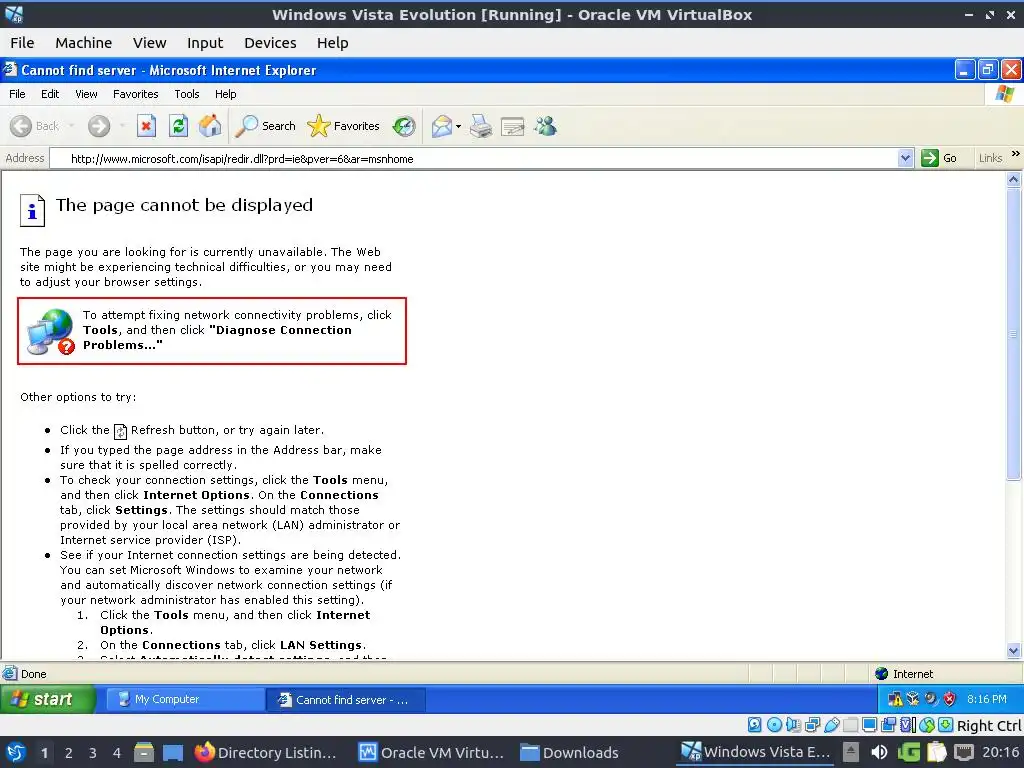Image resolution: width=1024 pixels, height=768 pixels.
Task: Click the VirtualBox optical disc status icon
Action: click(774, 725)
